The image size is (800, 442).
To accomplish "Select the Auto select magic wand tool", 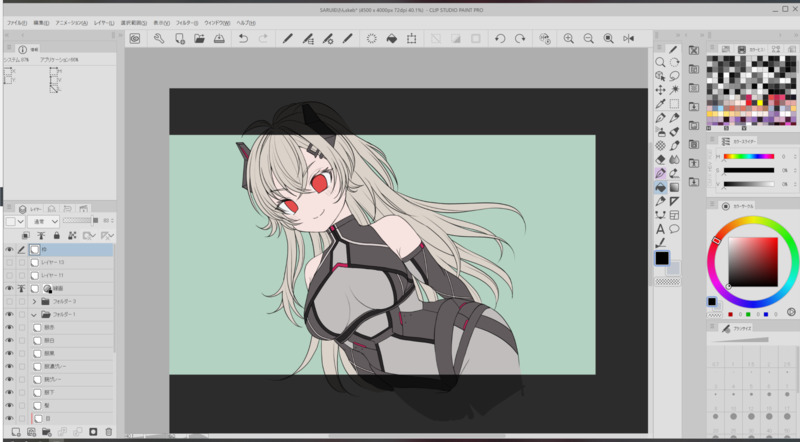I will 674,90.
